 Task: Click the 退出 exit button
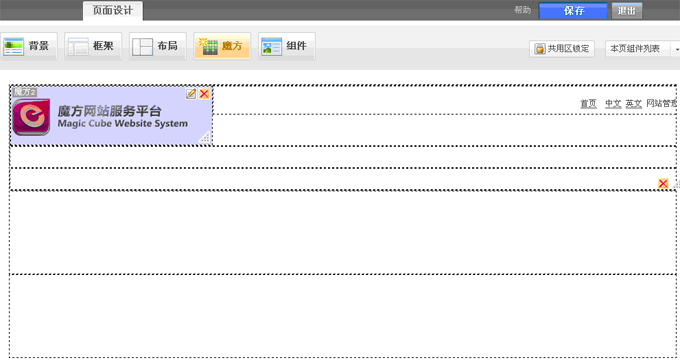point(627,11)
